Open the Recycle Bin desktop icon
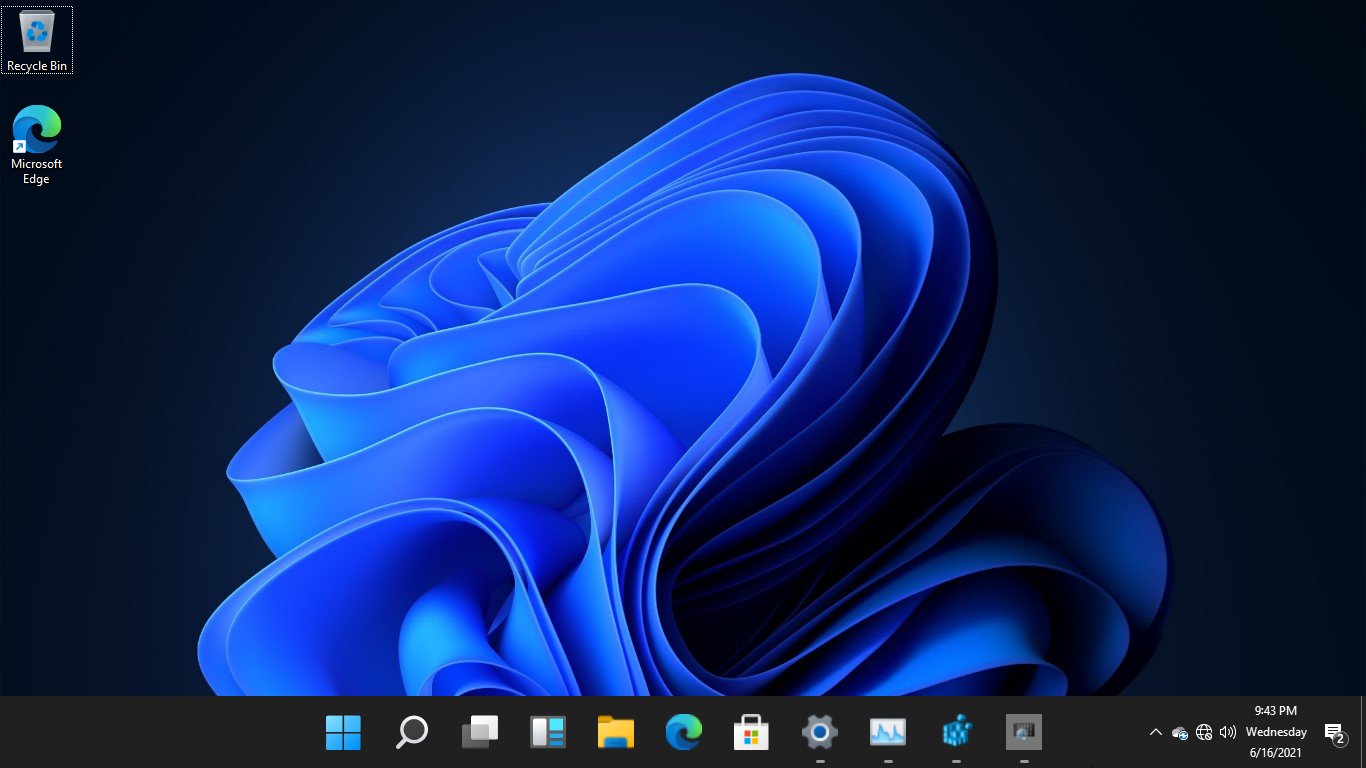The height and width of the screenshot is (768, 1366). (37, 40)
